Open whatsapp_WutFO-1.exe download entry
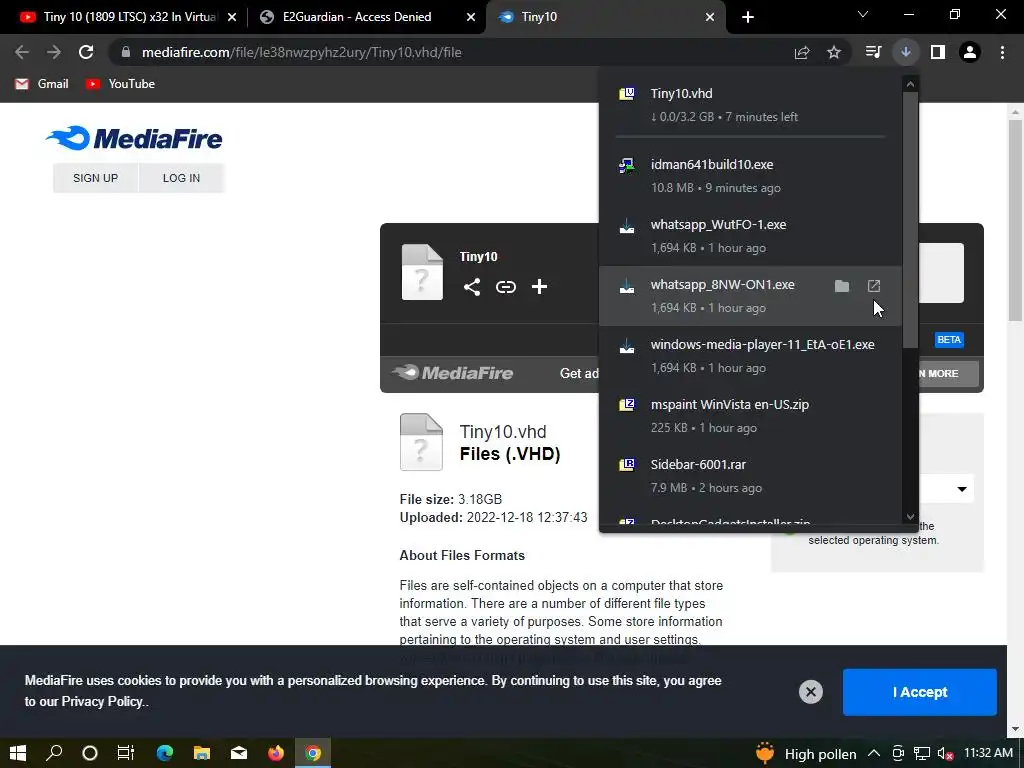Screen dimensions: 1024x768 750,236
